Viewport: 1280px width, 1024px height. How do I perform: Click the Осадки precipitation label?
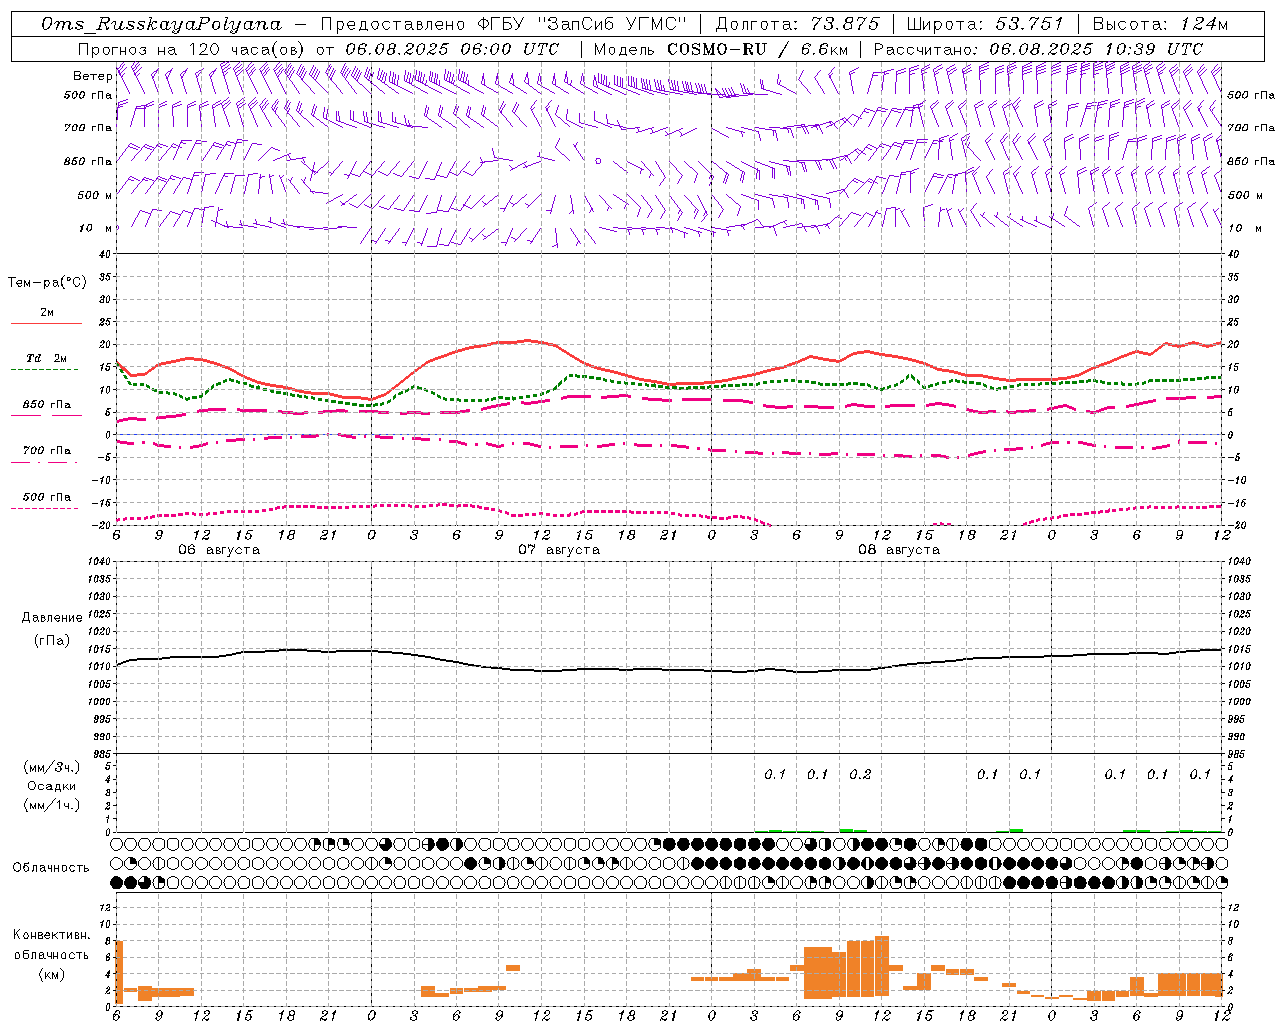(52, 786)
